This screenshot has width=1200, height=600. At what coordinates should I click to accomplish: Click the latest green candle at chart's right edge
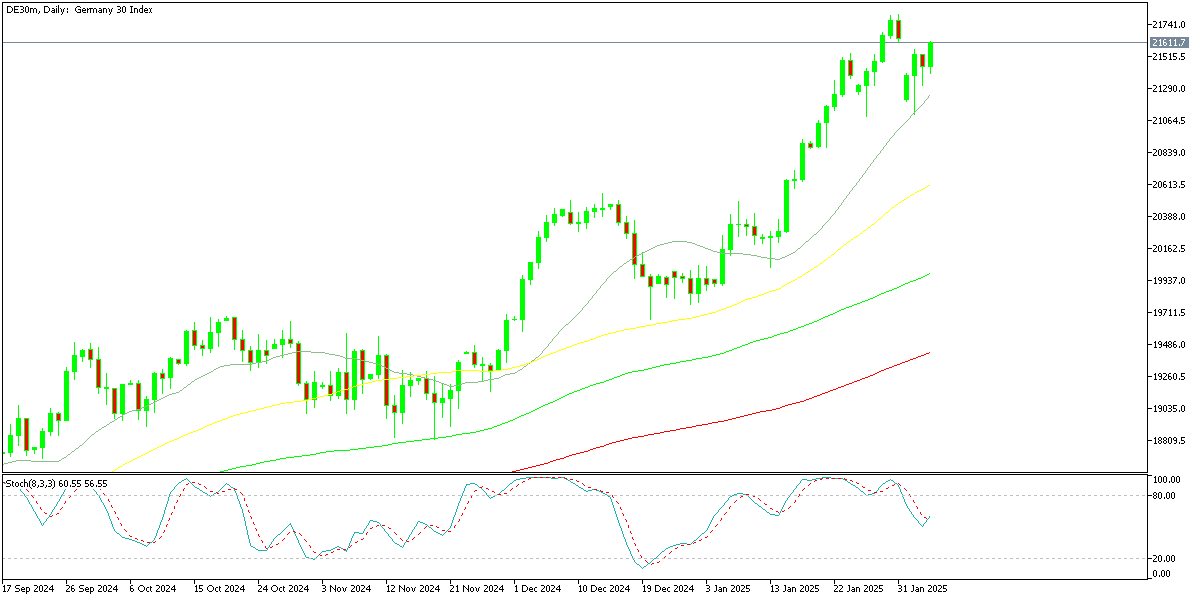pyautogui.click(x=931, y=55)
